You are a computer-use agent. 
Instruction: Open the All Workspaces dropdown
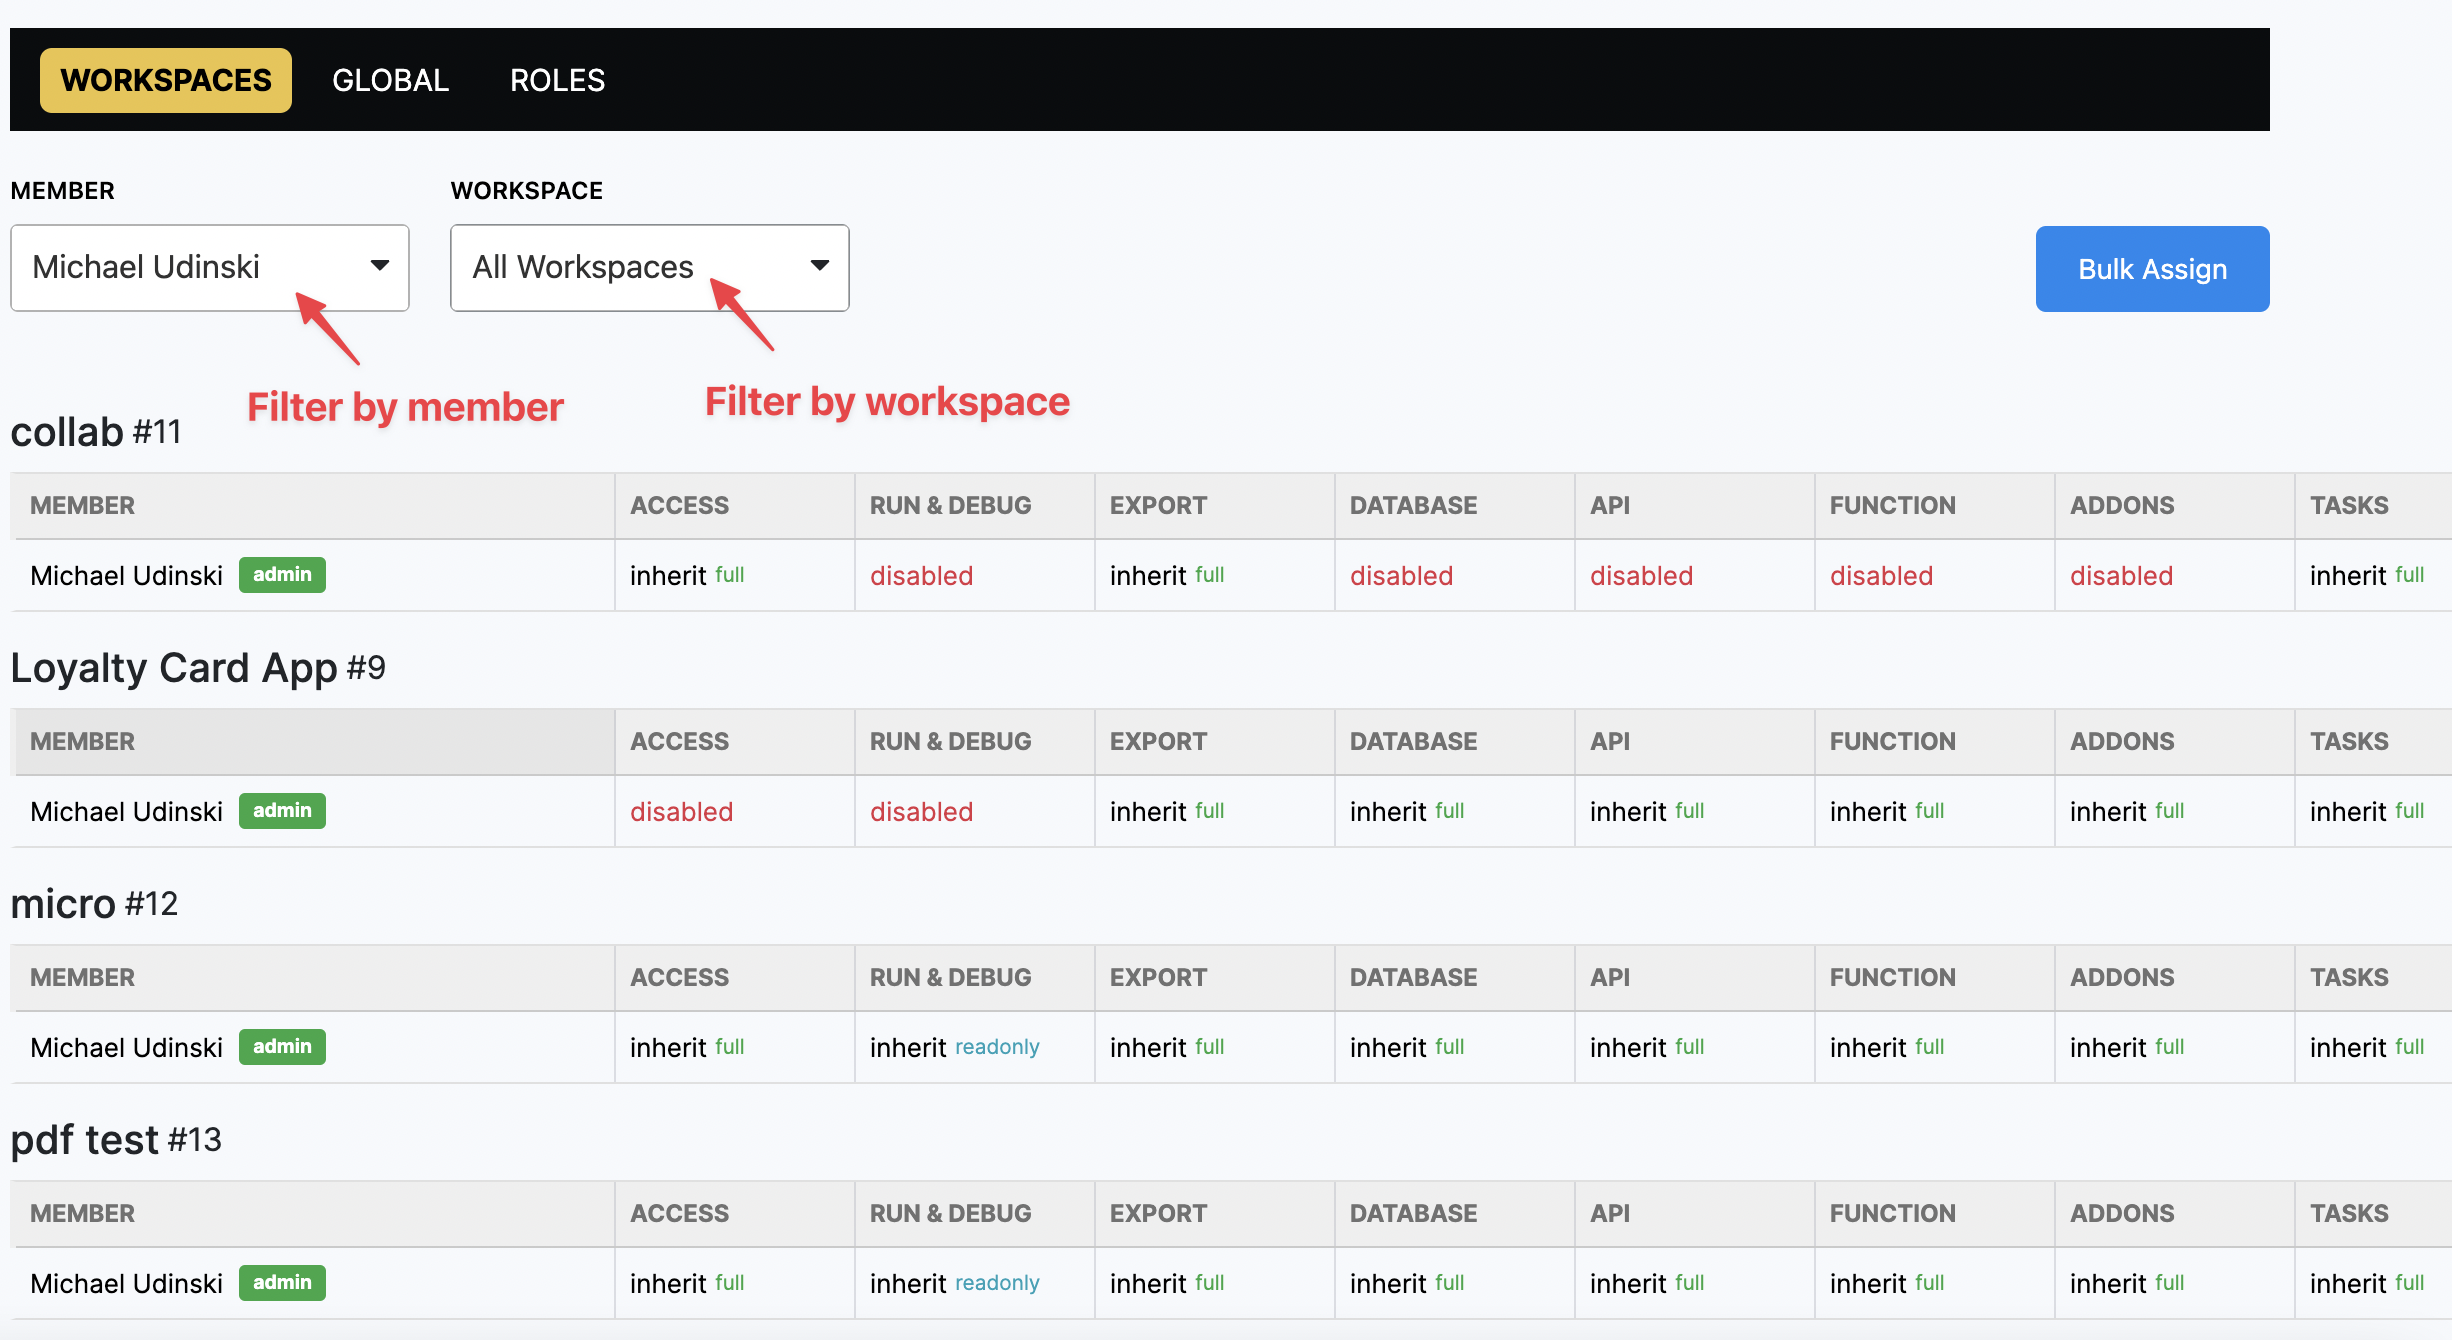point(650,267)
